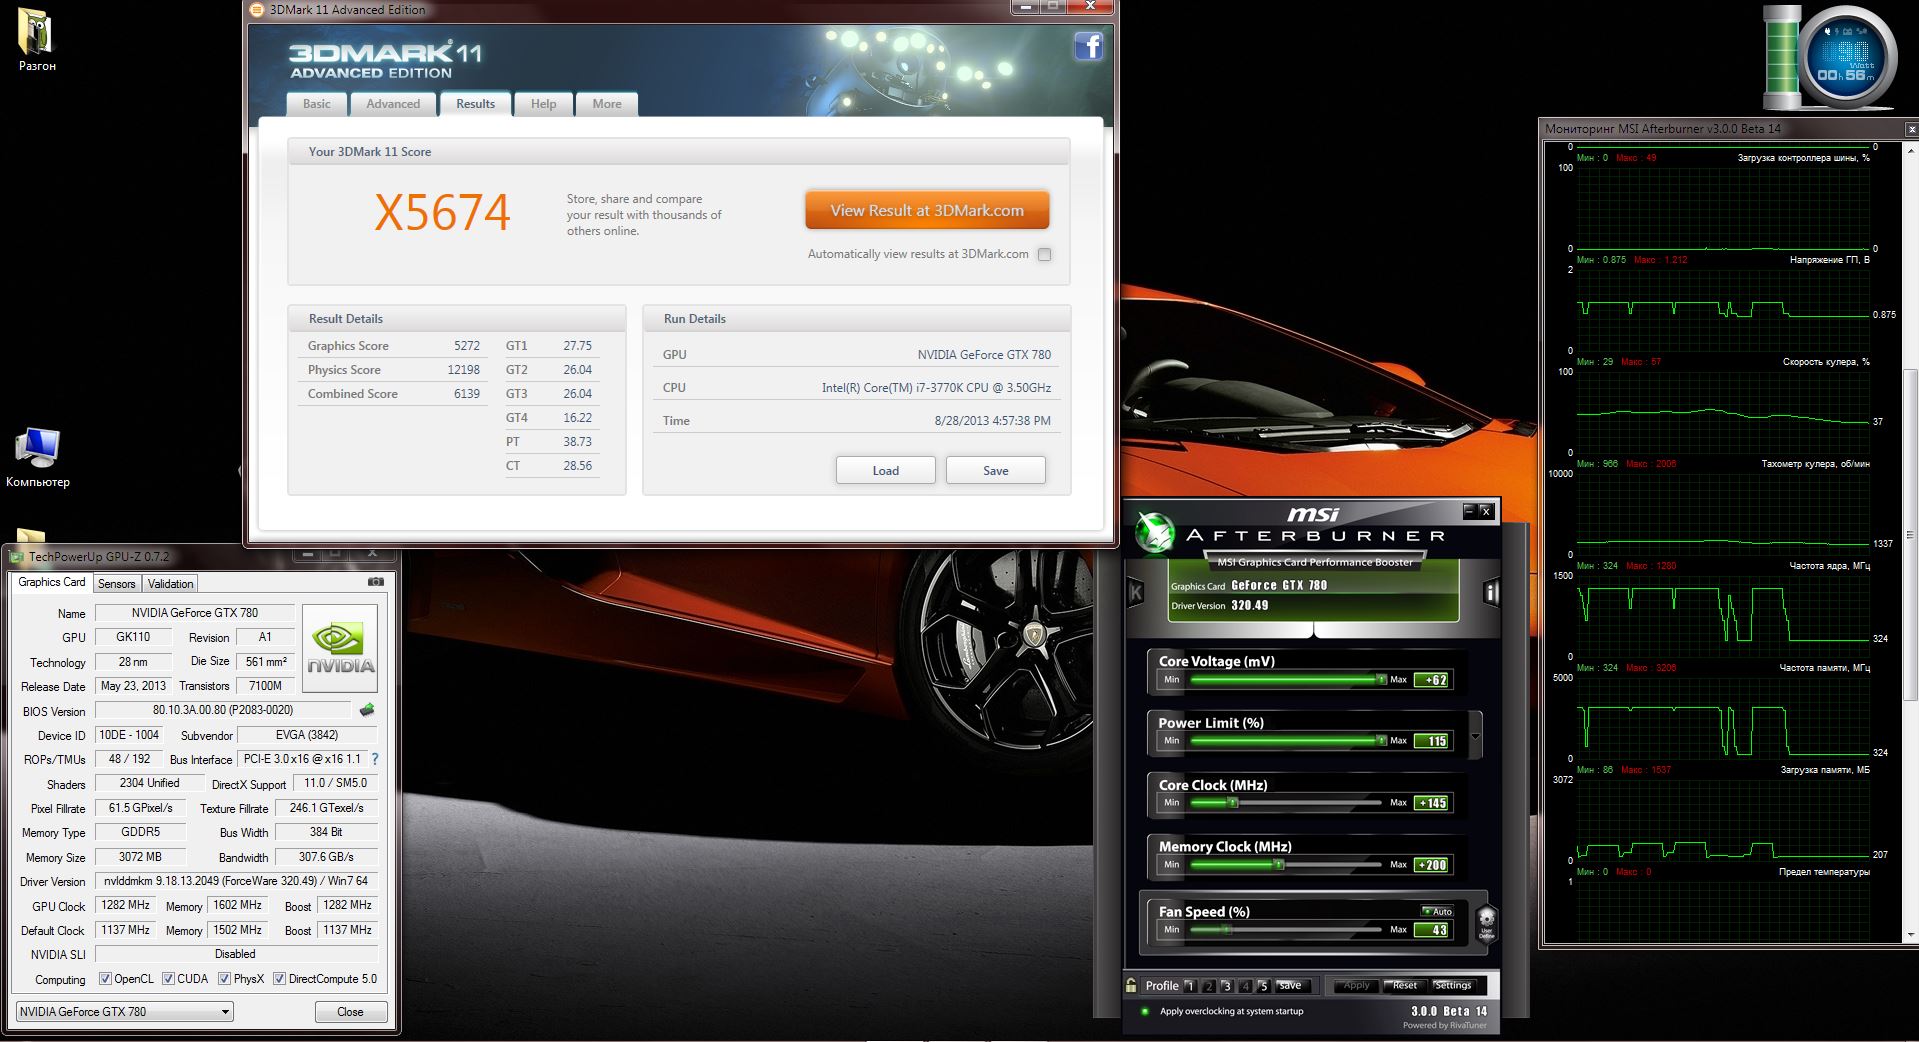Screen dimensions: 1919x1042
Task: Click the Afterburner profile save button
Action: click(1290, 986)
